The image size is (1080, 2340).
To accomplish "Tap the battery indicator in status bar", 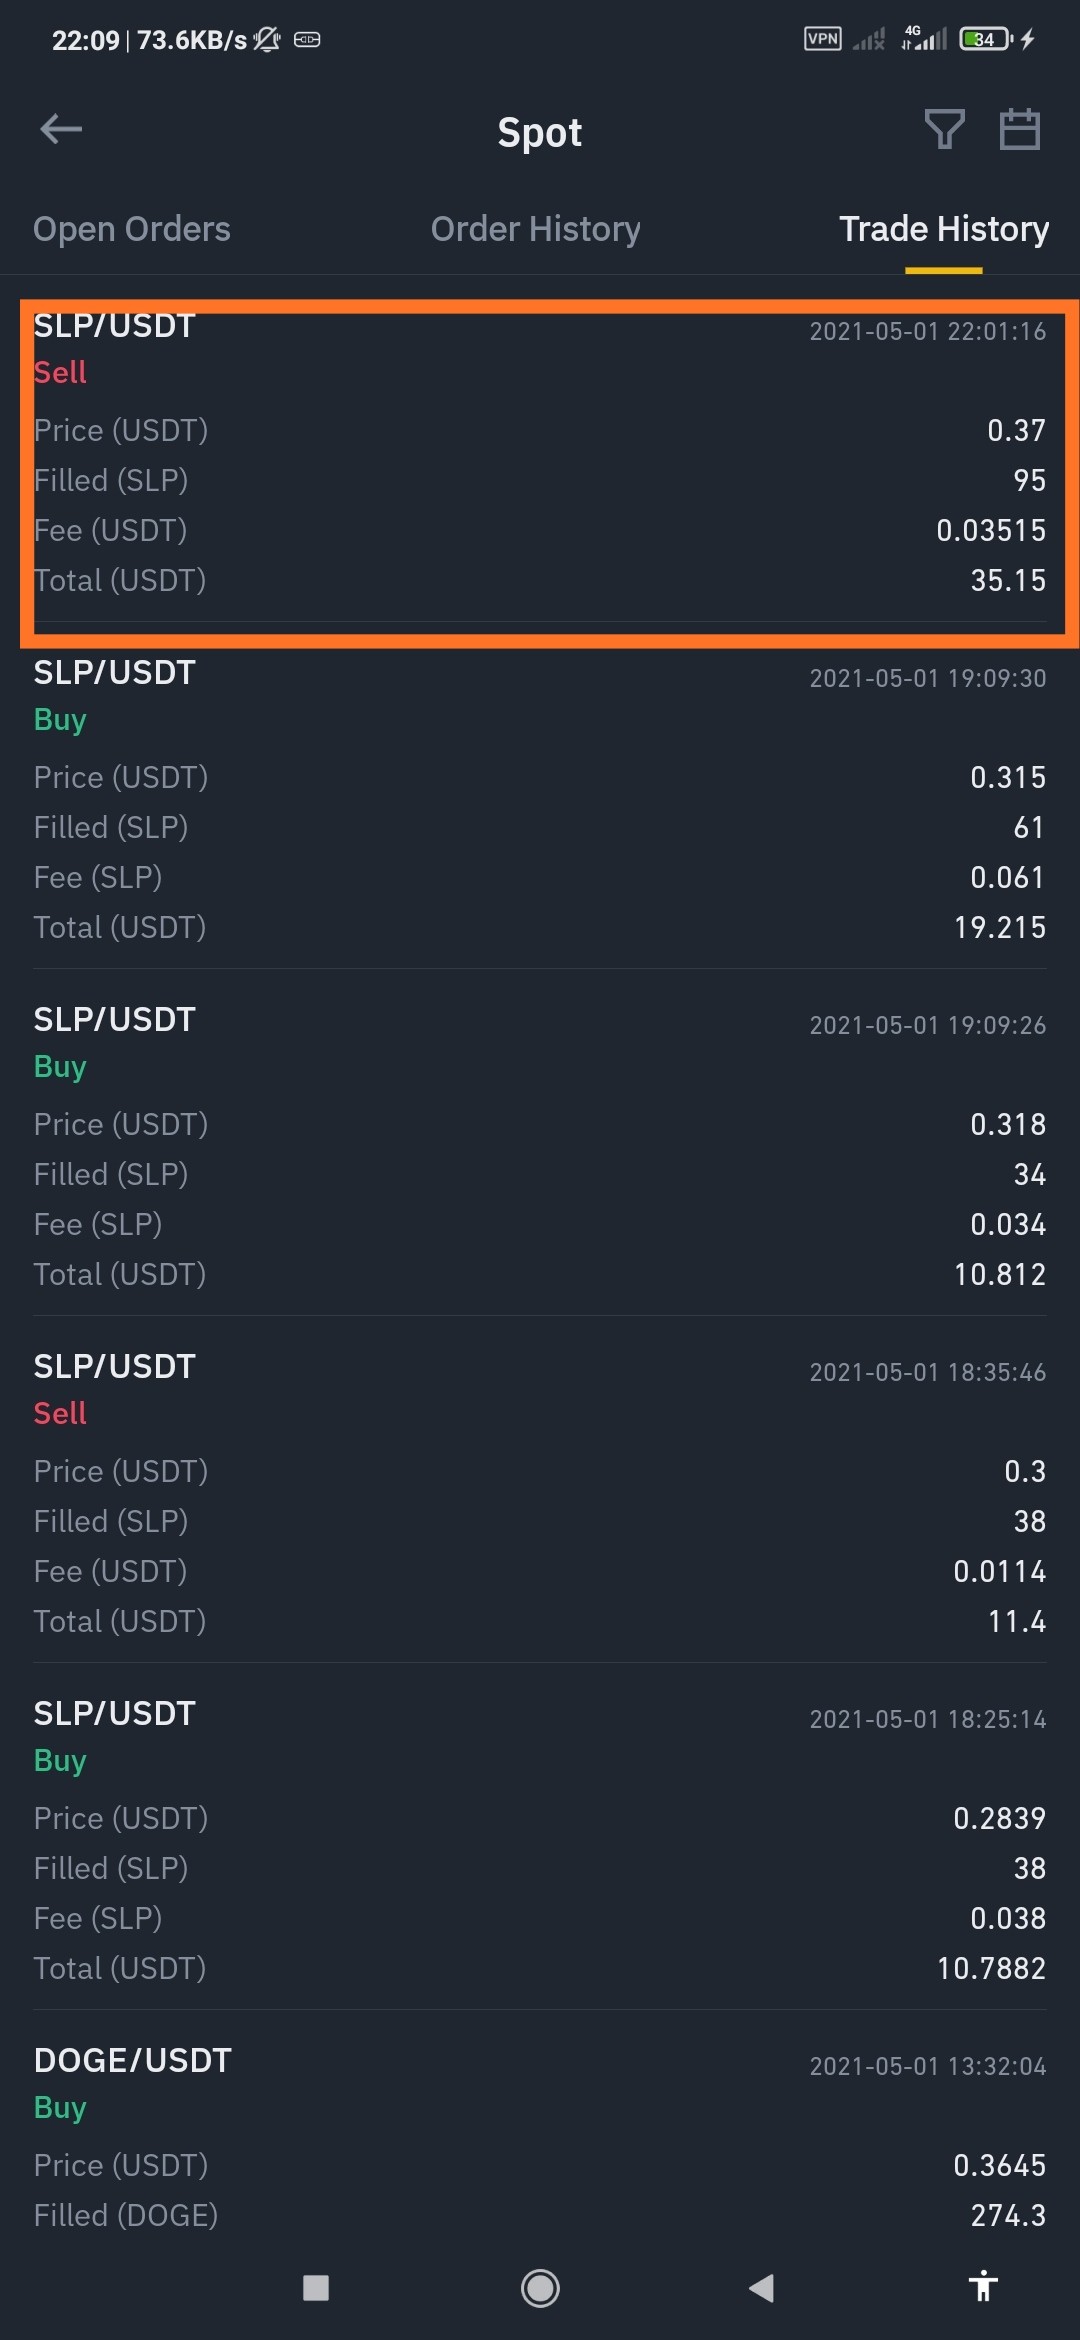I will (986, 39).
